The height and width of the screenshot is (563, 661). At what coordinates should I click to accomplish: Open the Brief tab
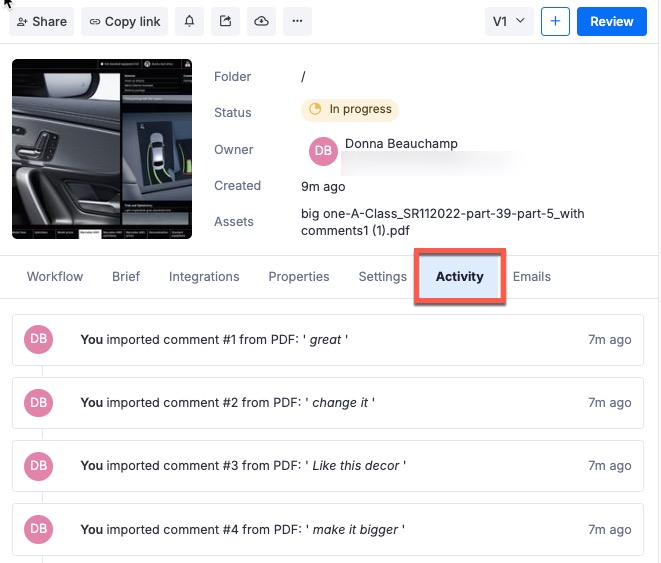pos(126,277)
